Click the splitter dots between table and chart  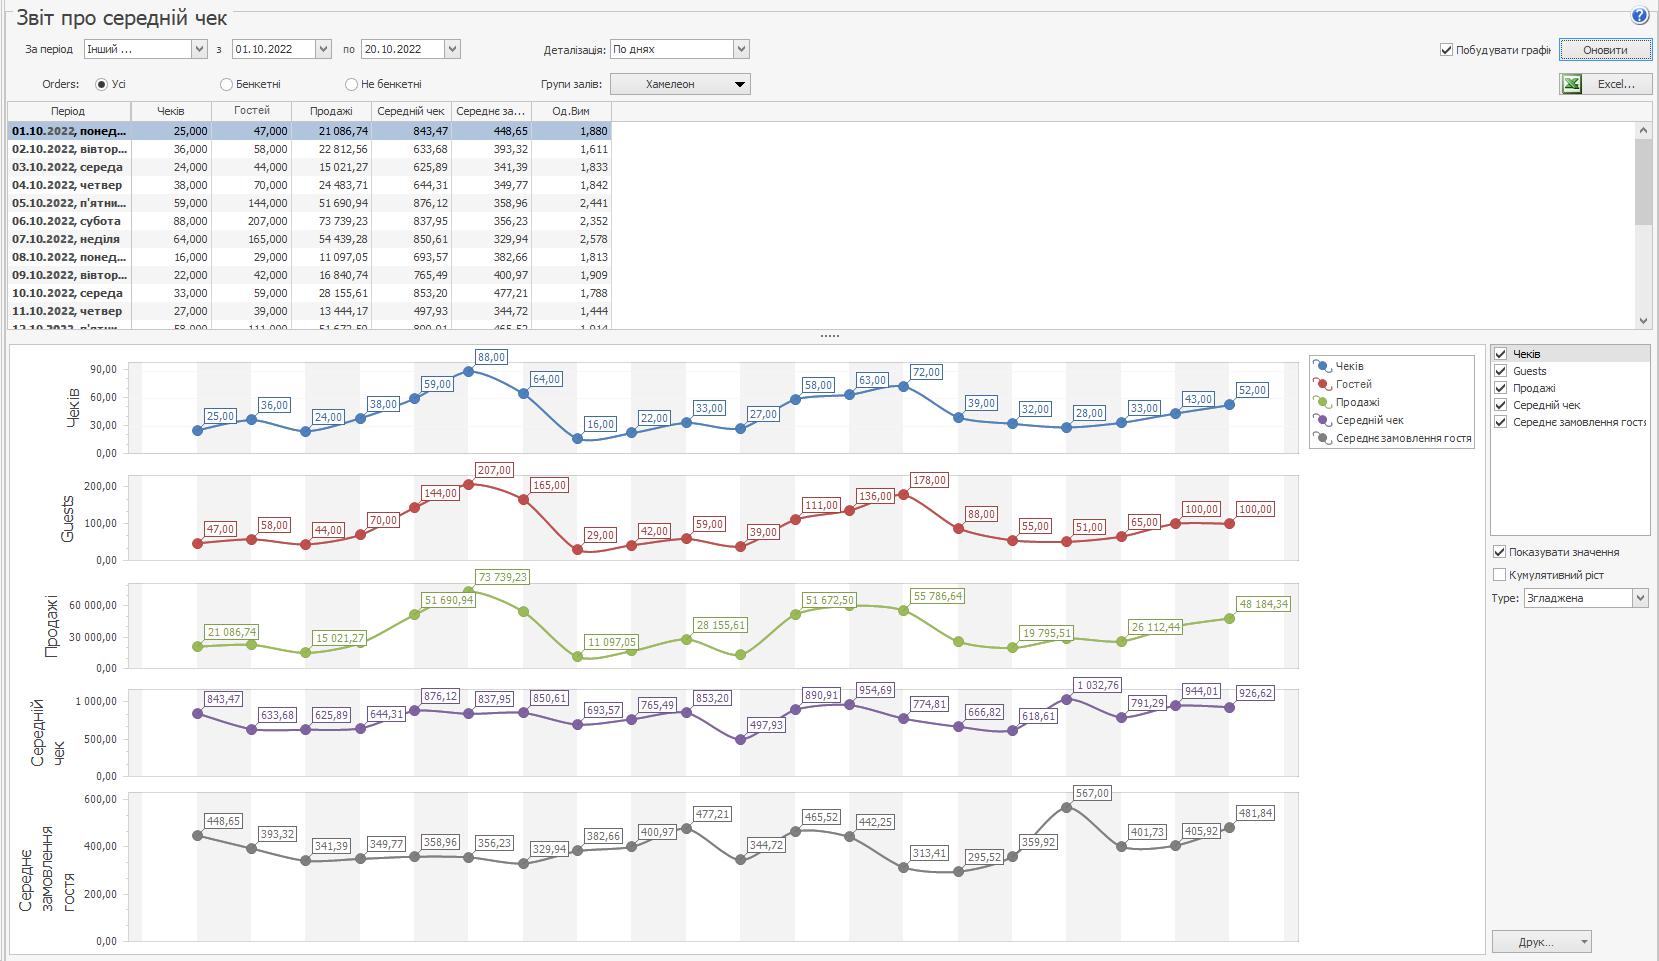pos(829,336)
